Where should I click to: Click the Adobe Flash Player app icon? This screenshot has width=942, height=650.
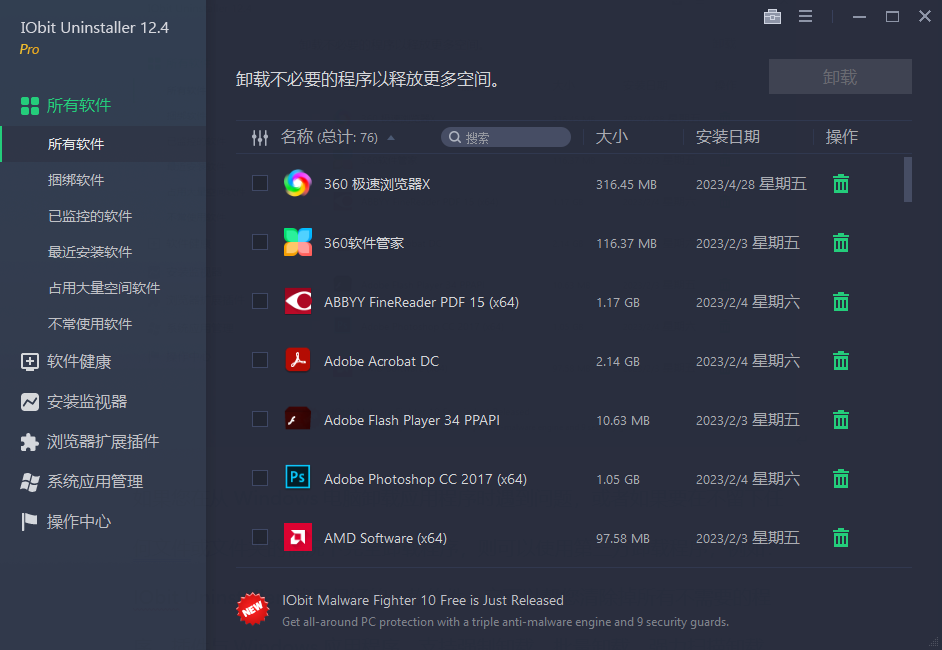[297, 419]
